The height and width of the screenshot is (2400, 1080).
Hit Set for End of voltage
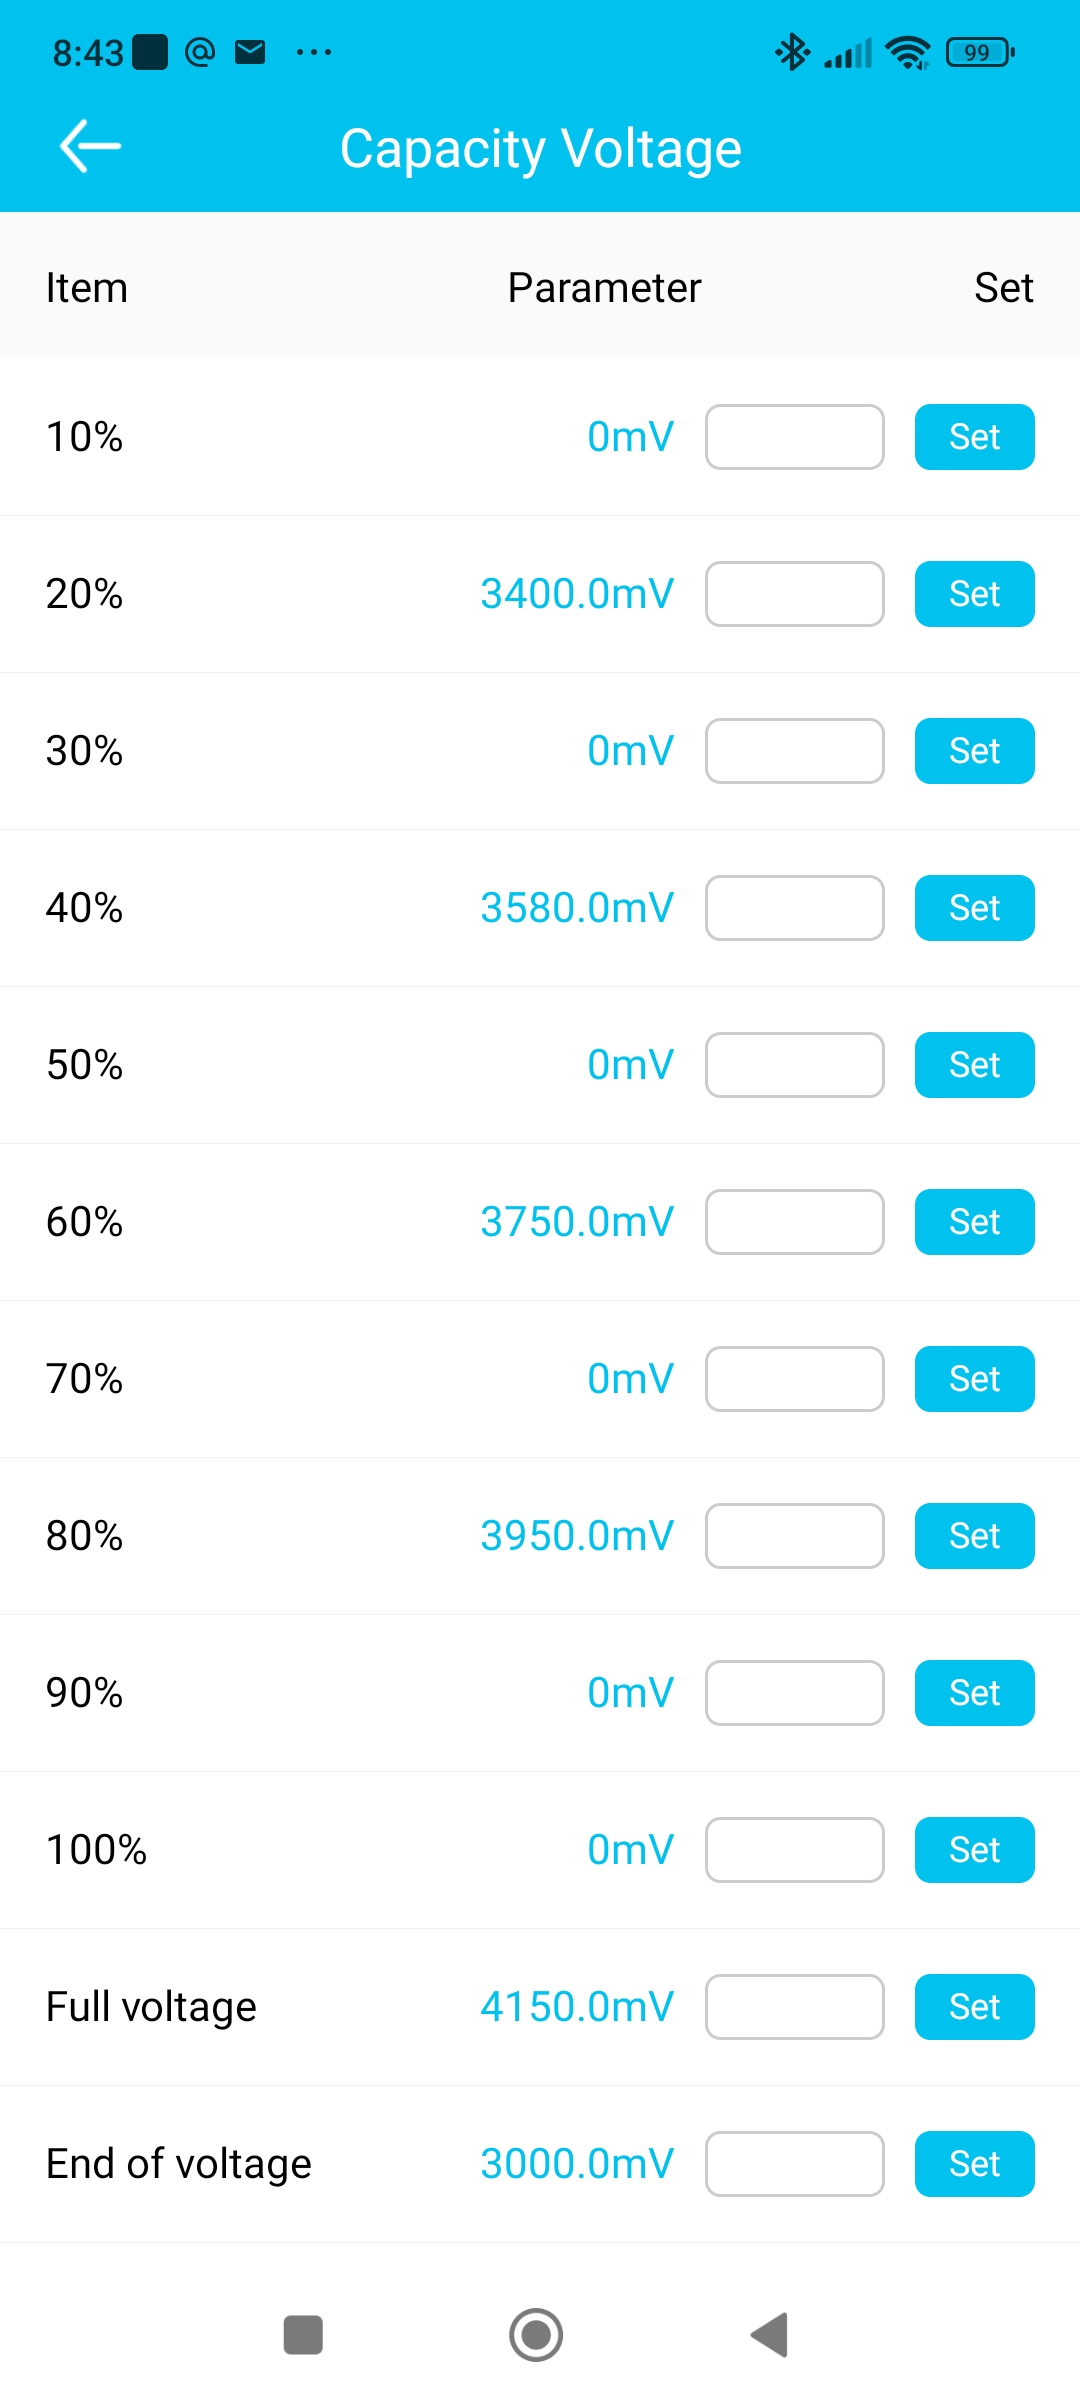pyautogui.click(x=974, y=2164)
